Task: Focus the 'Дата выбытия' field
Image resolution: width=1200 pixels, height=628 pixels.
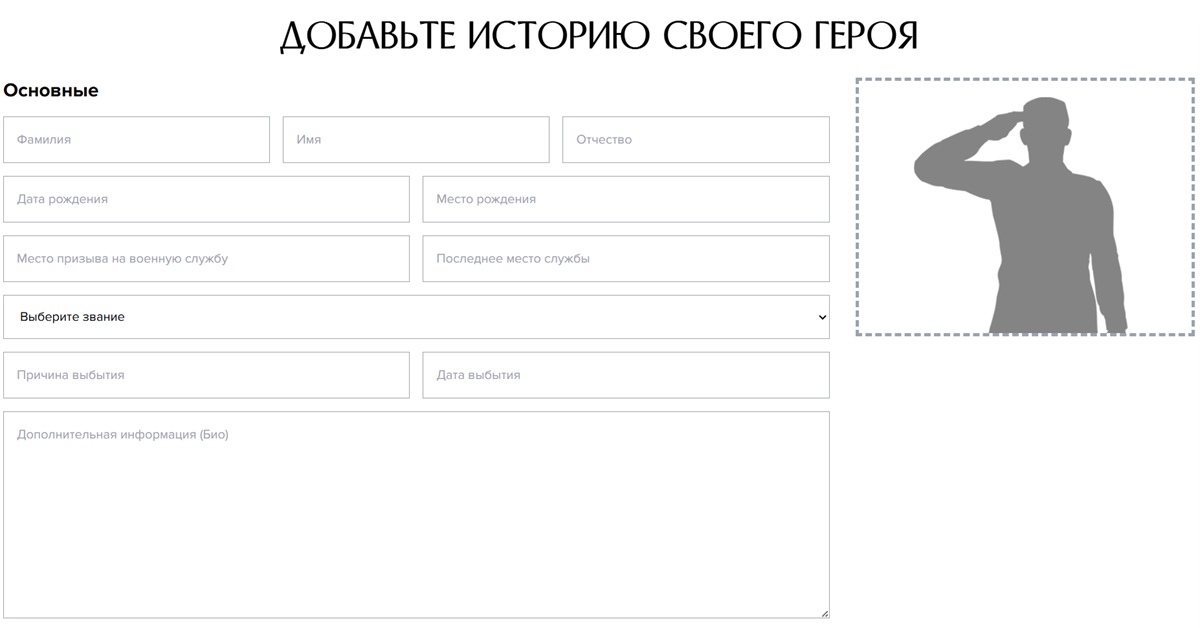Action: coord(625,375)
